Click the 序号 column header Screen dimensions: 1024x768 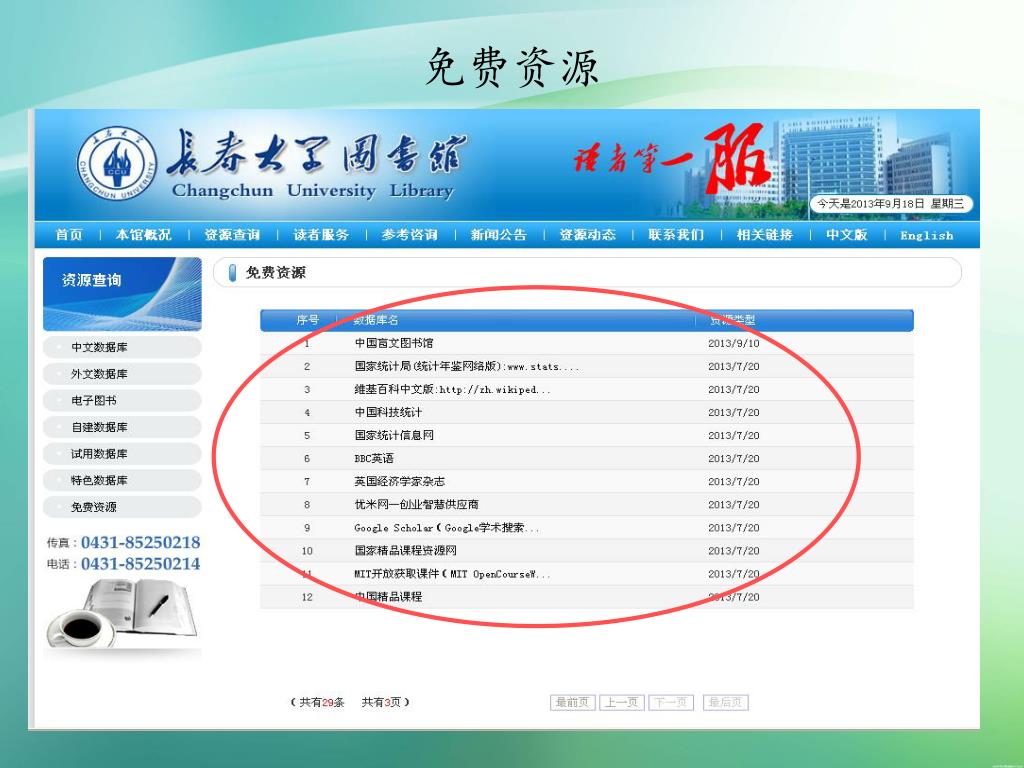click(x=308, y=320)
